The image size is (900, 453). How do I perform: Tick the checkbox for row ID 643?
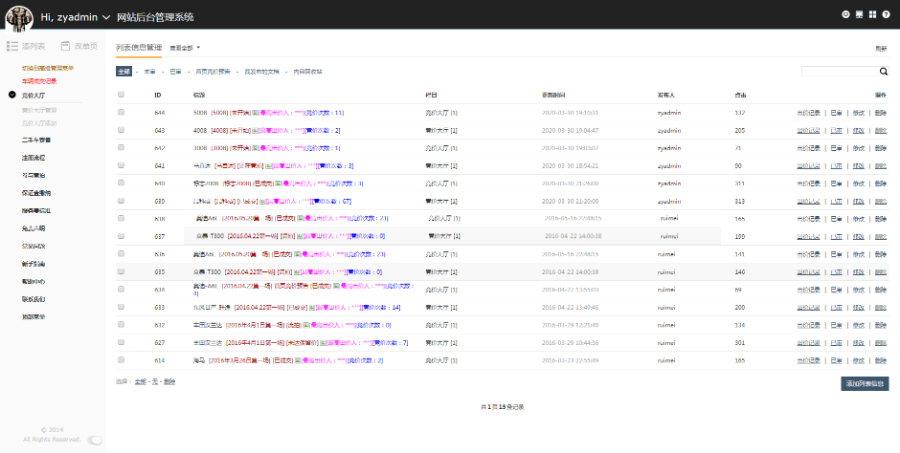[x=121, y=130]
